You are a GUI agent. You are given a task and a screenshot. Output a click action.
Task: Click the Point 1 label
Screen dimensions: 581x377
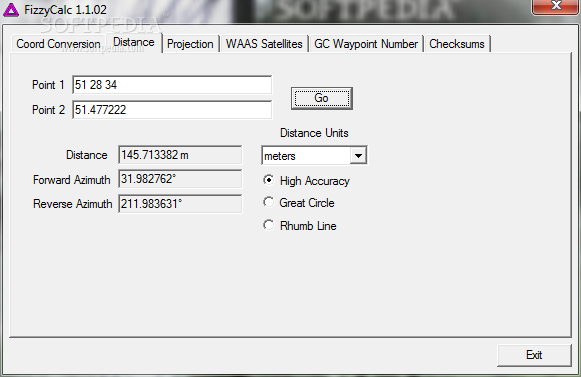[48, 85]
